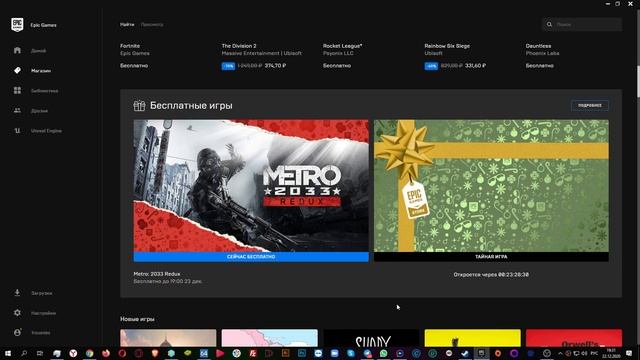Open FileZilla from the taskbar
Image resolution: width=640 pixels, height=360 pixels.
click(x=253, y=353)
